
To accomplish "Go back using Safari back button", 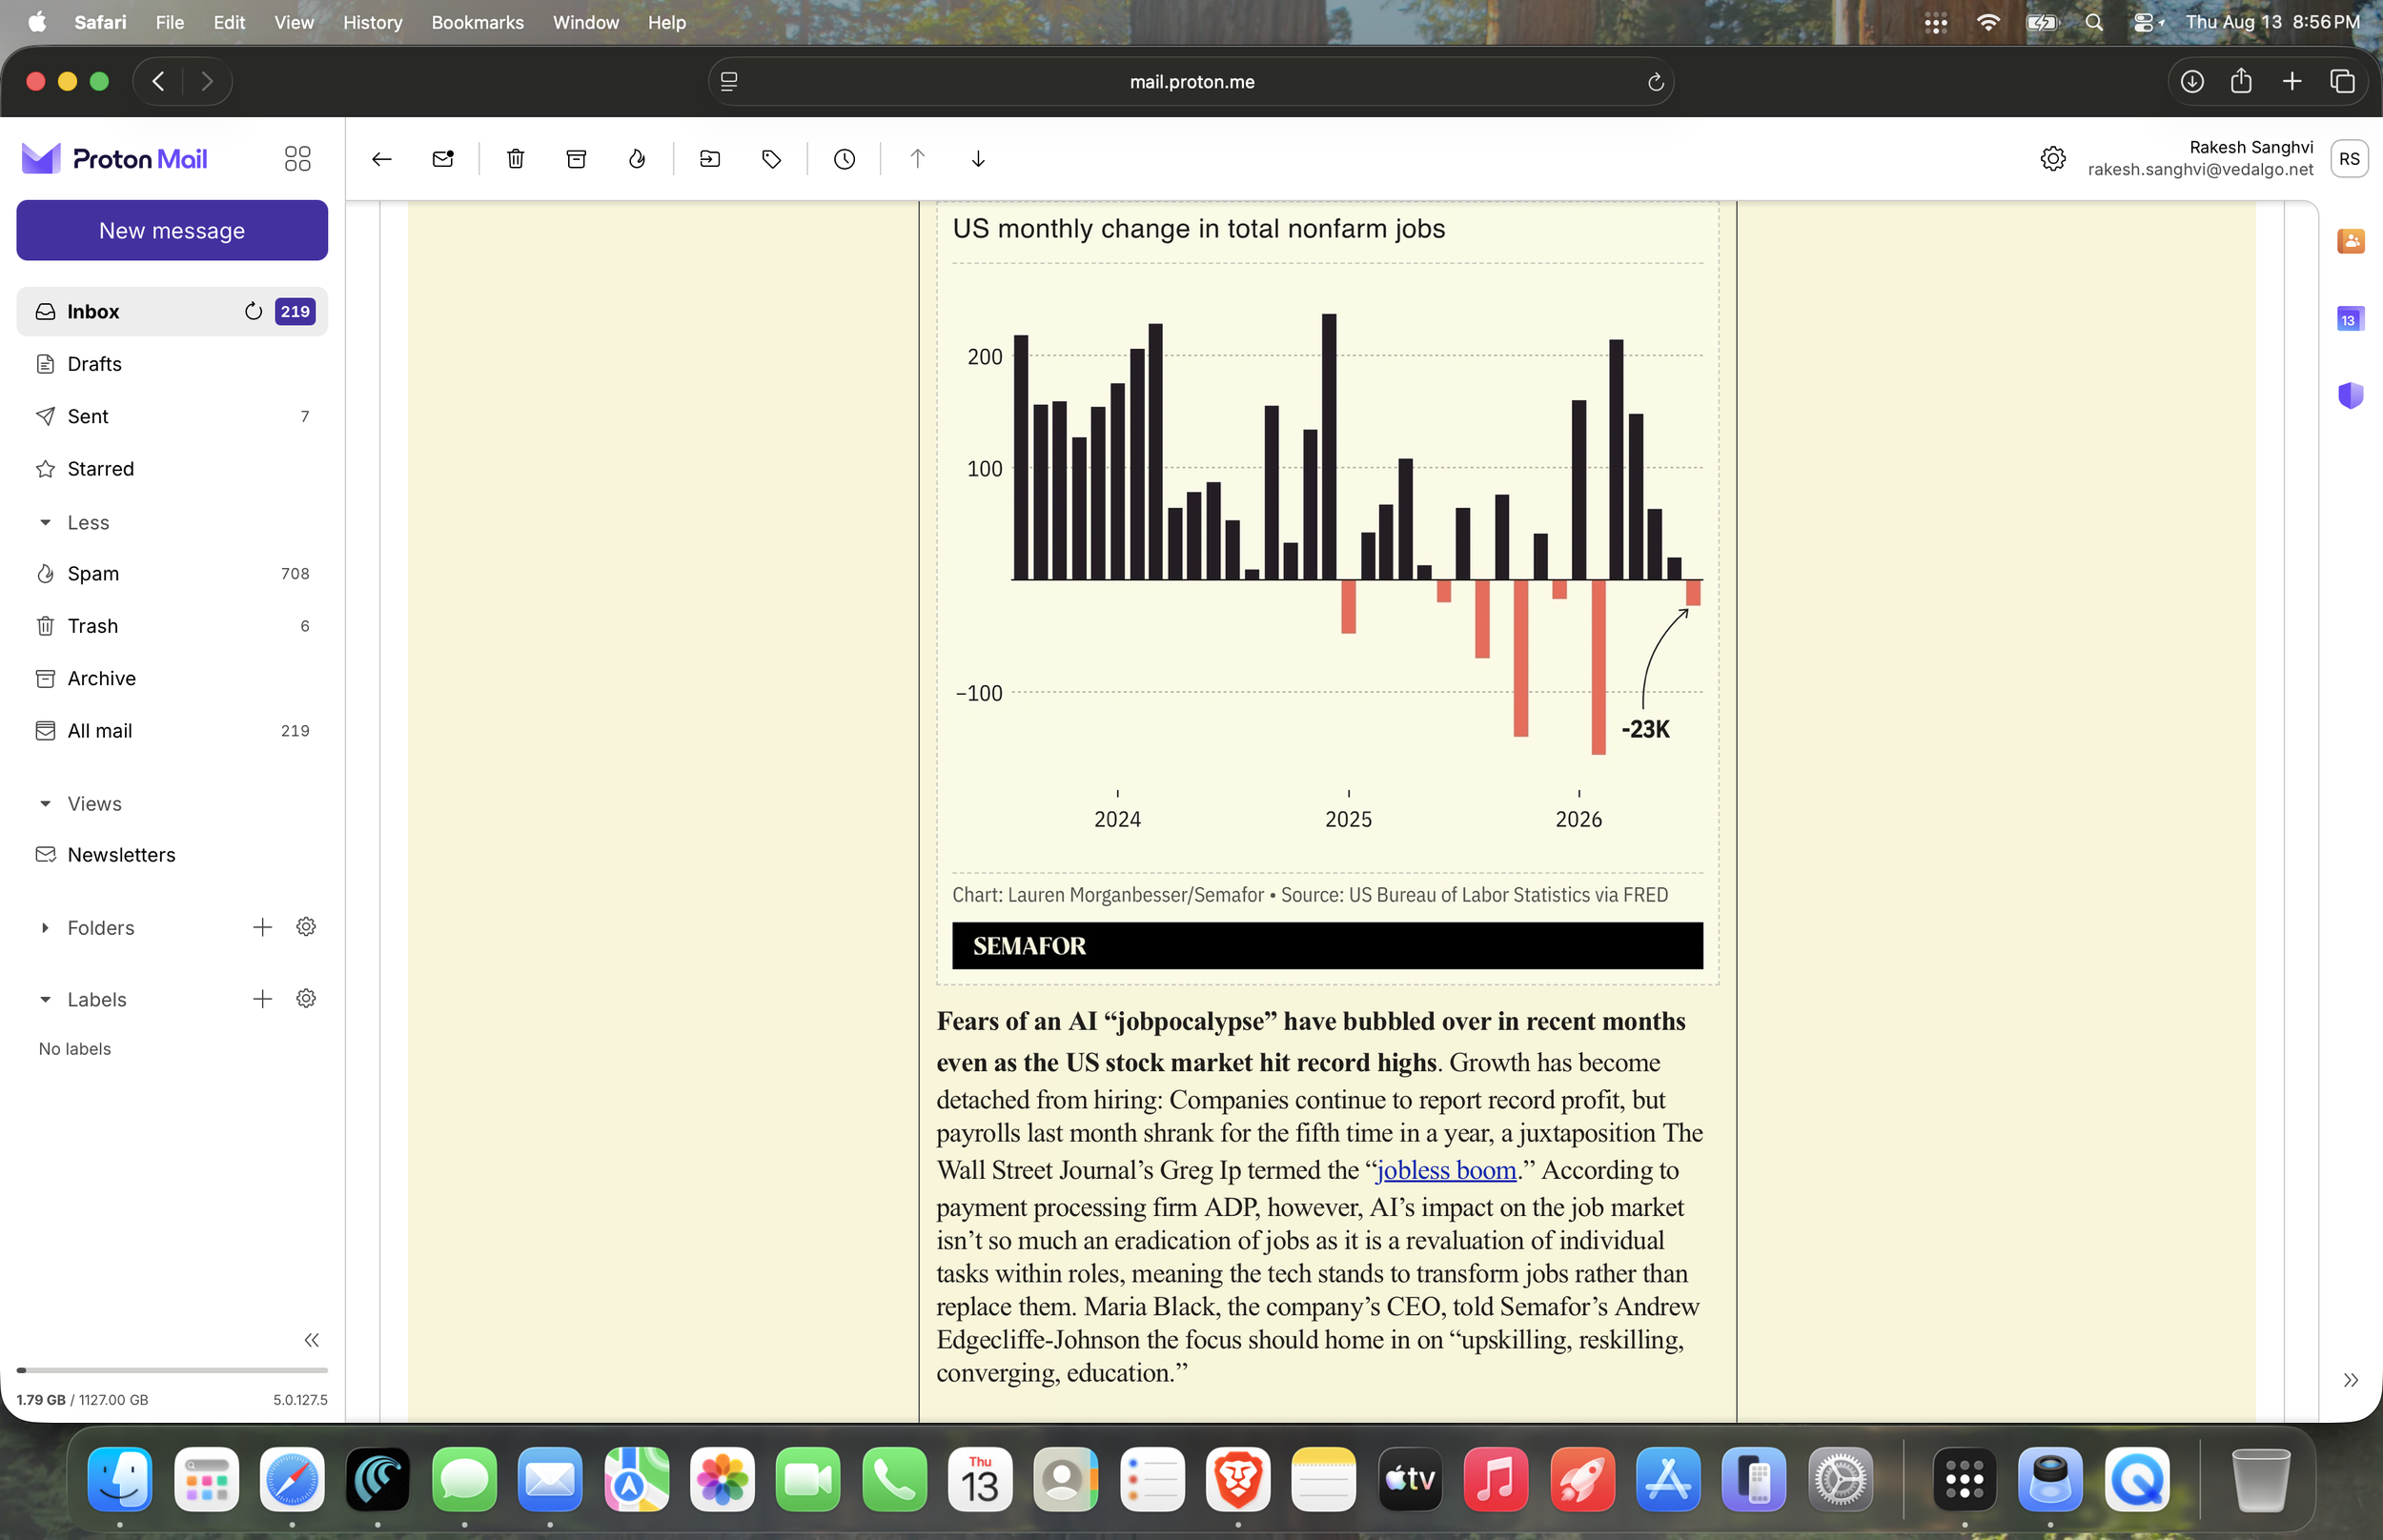I will (x=158, y=82).
